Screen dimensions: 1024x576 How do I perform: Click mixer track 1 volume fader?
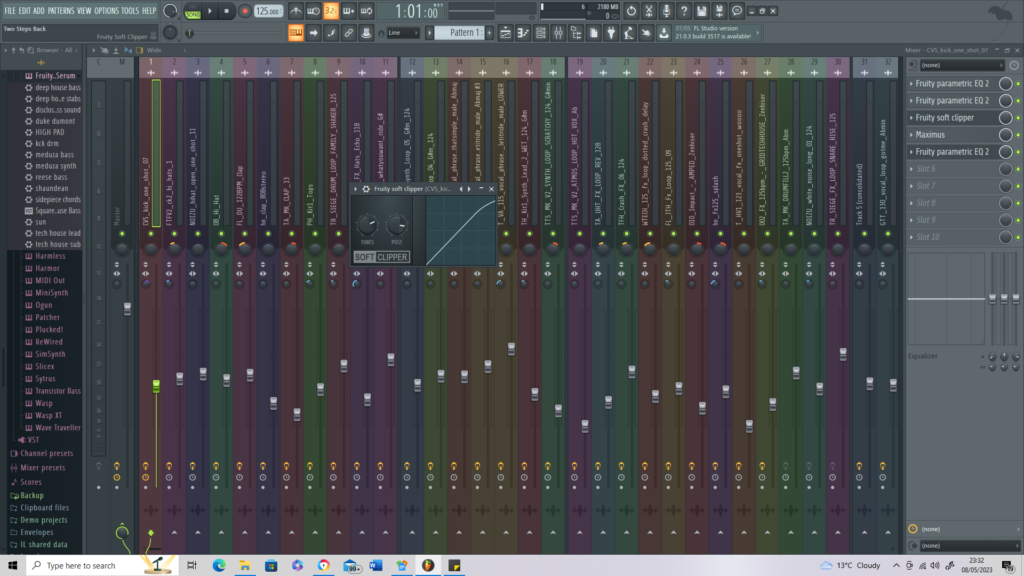click(x=156, y=387)
